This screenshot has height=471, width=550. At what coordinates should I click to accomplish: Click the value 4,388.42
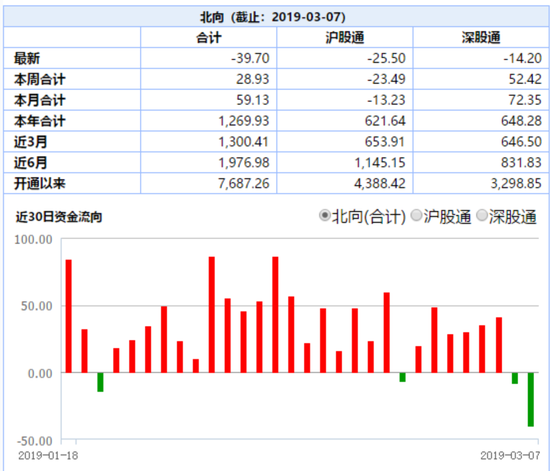[x=380, y=183]
